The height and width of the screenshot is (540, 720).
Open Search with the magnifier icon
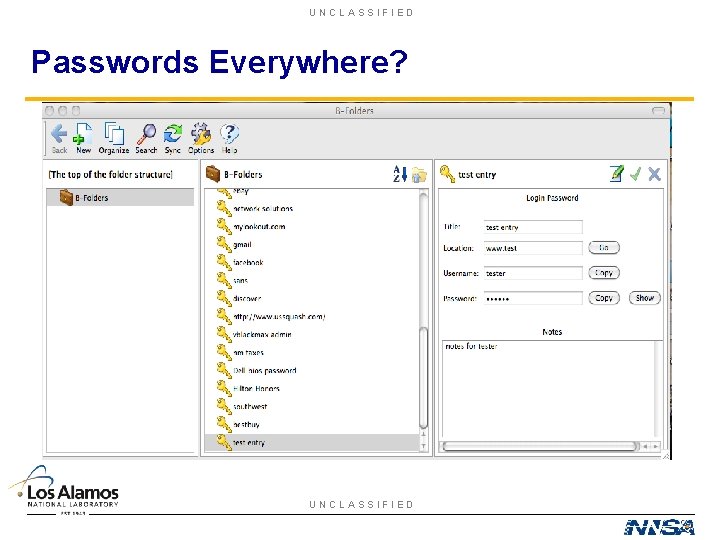tap(146, 134)
